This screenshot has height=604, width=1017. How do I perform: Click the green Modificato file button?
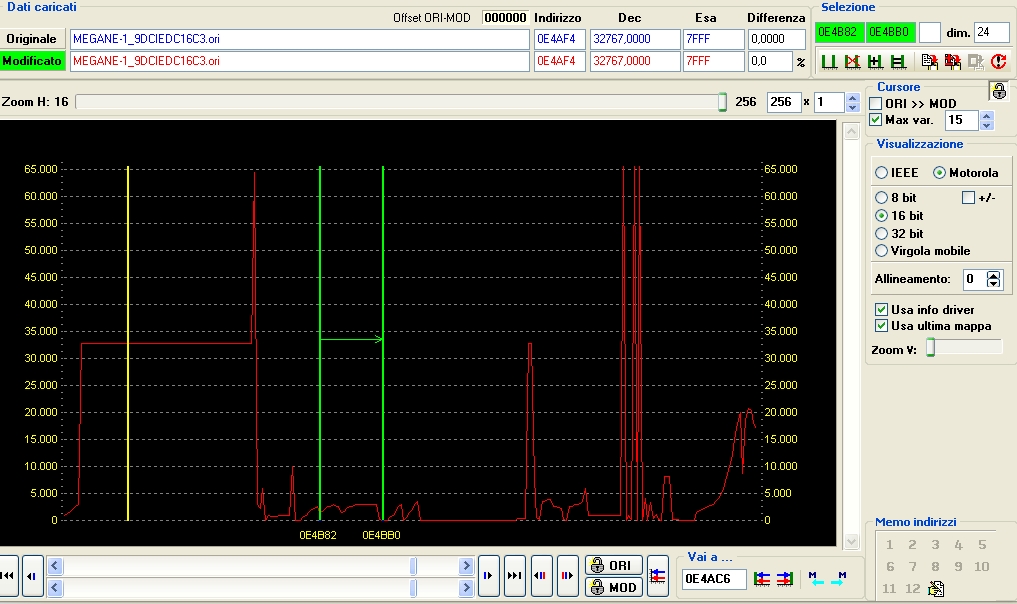tap(32, 61)
